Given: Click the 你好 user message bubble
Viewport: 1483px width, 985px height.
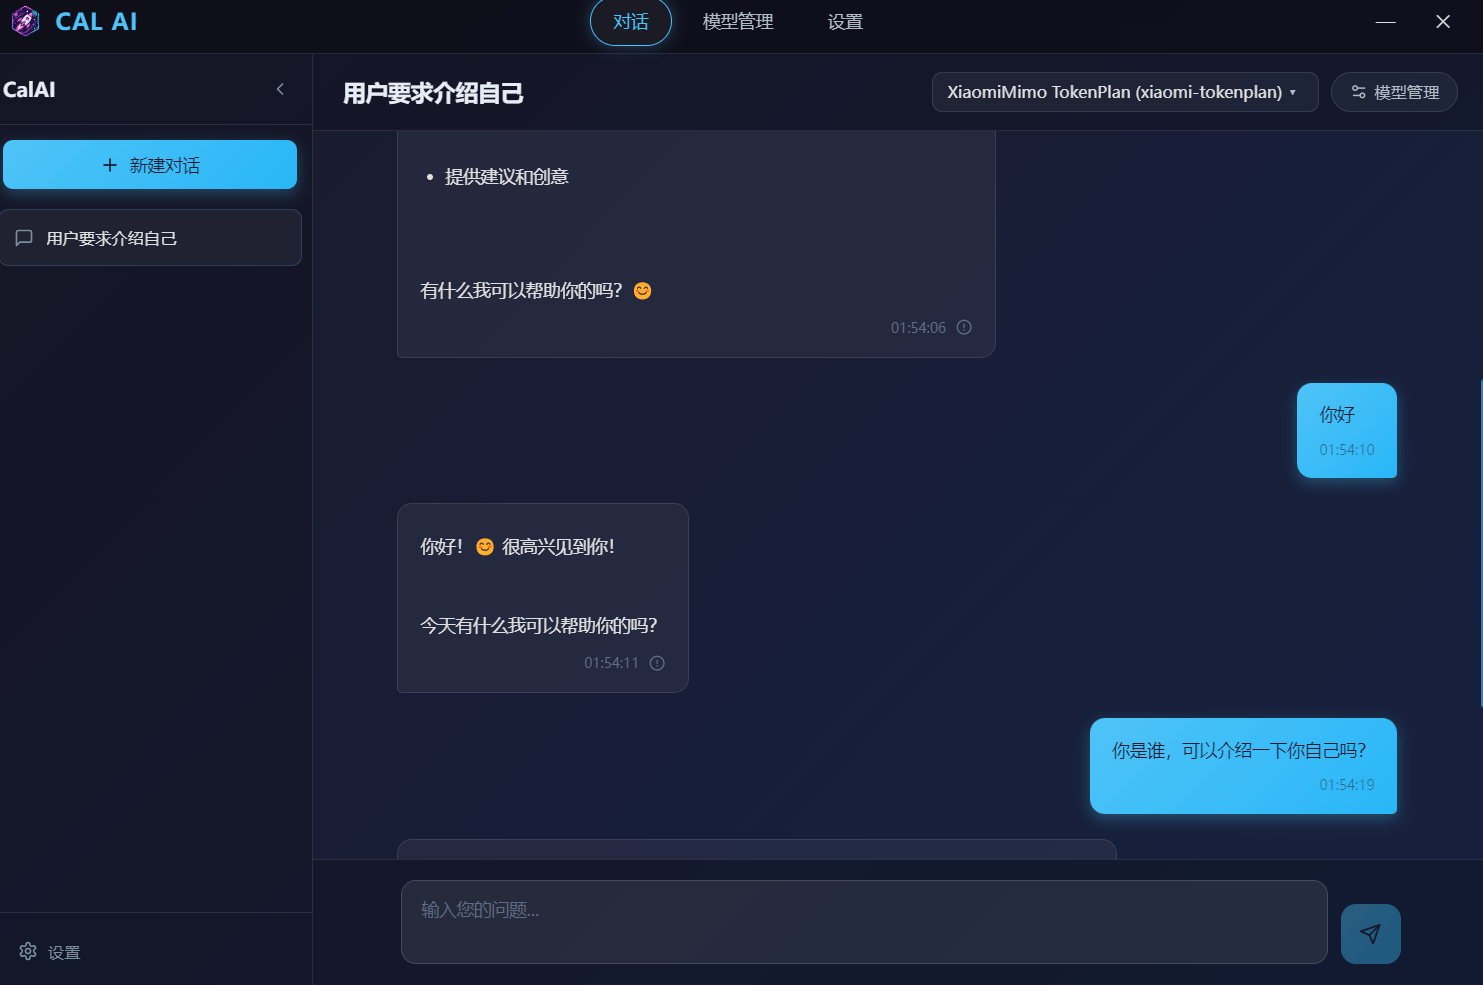Looking at the screenshot, I should (1346, 430).
